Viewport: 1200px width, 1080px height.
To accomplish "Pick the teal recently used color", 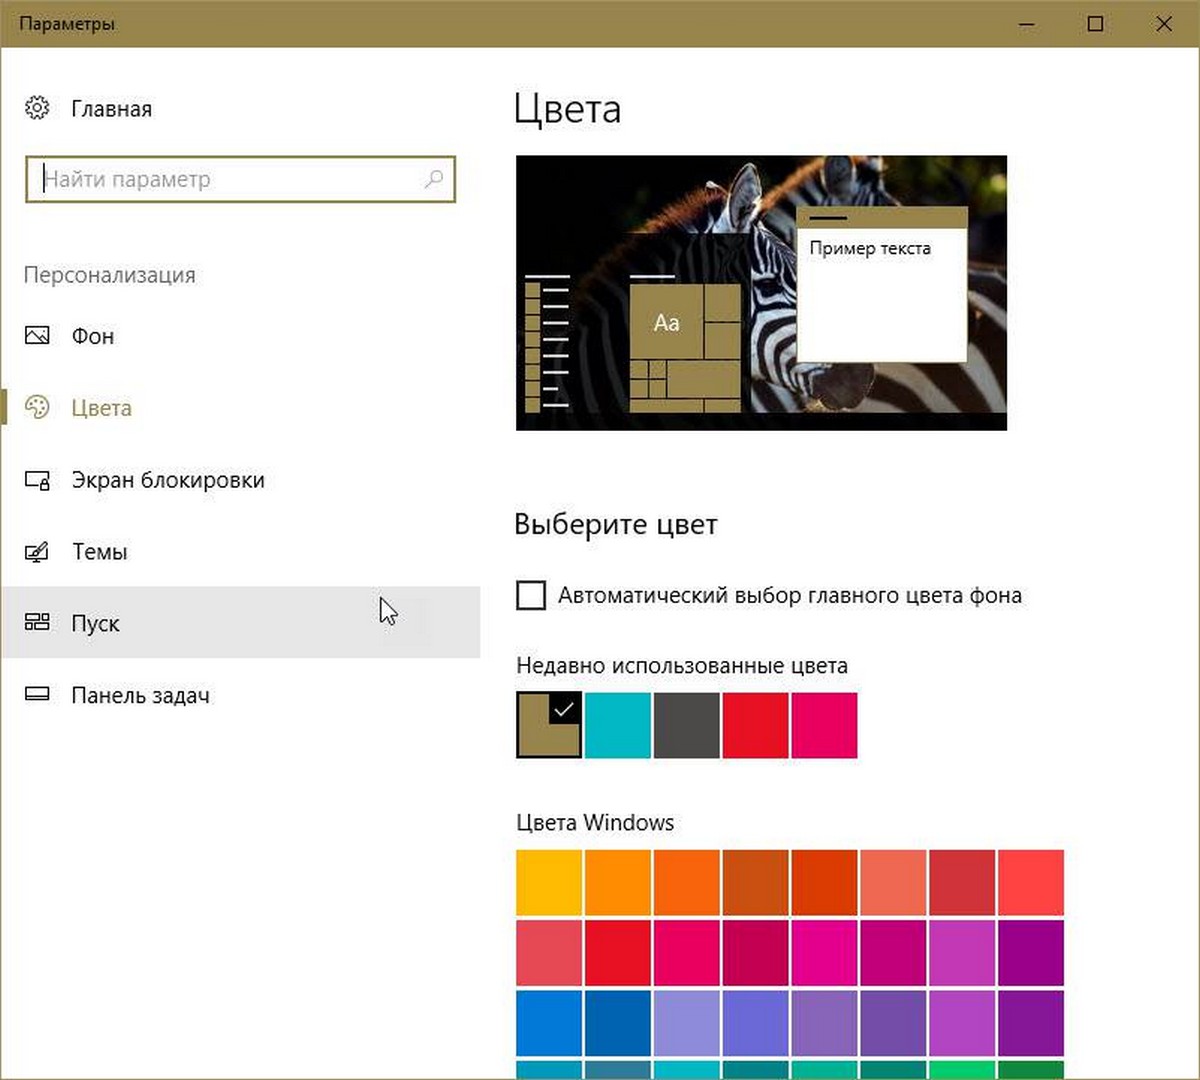I will pos(617,725).
